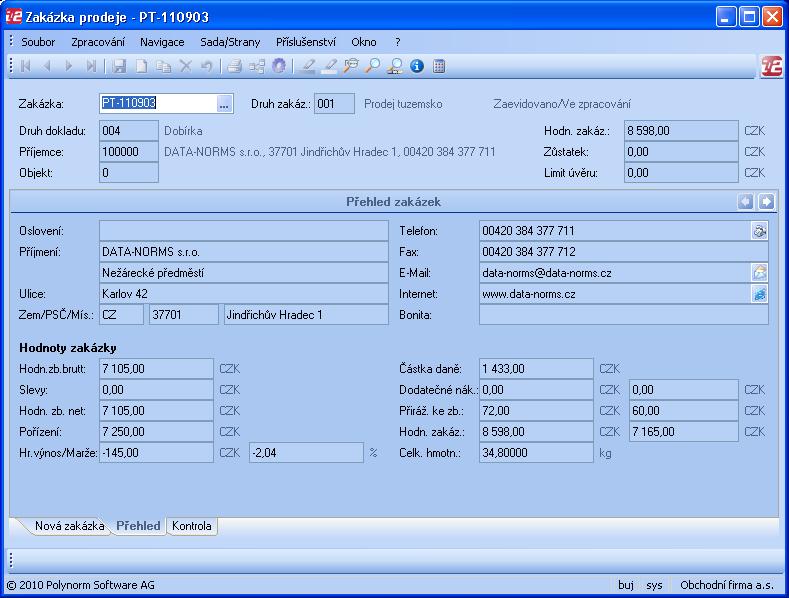The height and width of the screenshot is (598, 789).
Task: Click the second pencil edit icon
Action: point(330,66)
